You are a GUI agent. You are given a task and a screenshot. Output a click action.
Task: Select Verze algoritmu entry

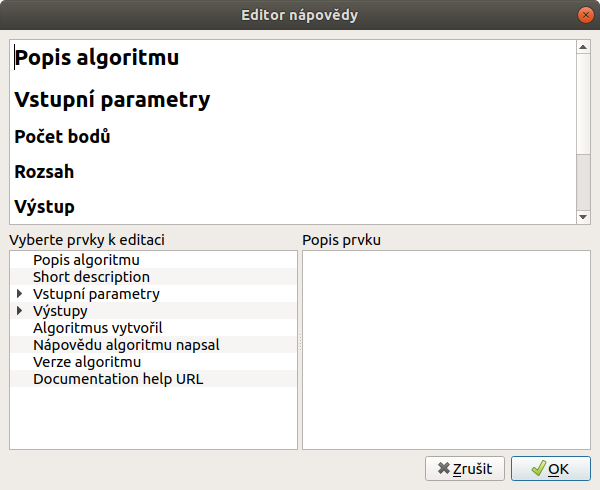[x=153, y=362]
